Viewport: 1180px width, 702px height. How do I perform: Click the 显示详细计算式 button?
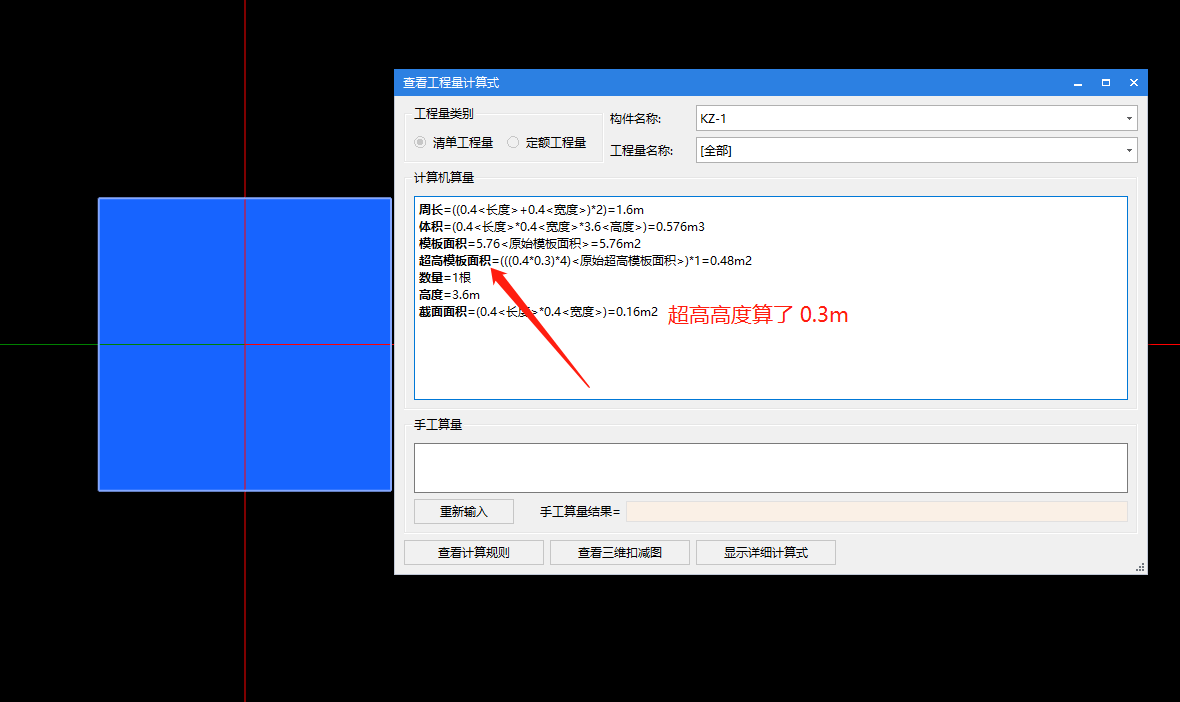point(765,552)
